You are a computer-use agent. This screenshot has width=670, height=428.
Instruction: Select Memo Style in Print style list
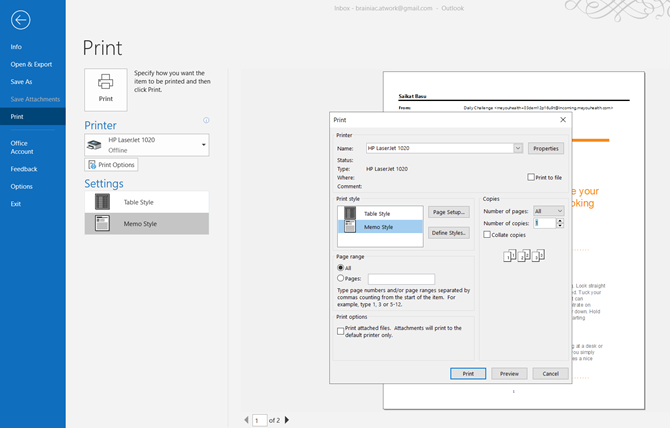(x=380, y=227)
